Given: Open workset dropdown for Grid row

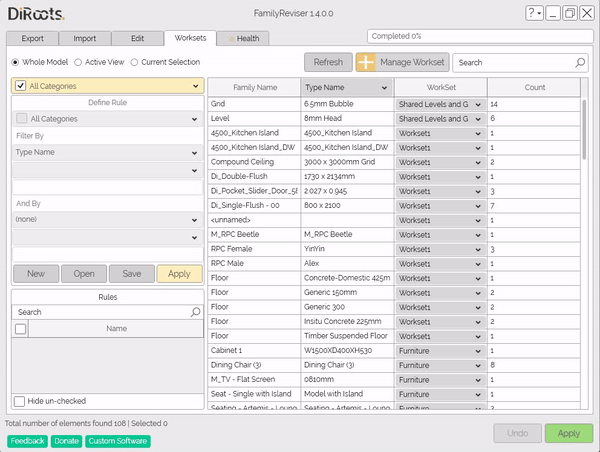Looking at the screenshot, I should point(478,104).
